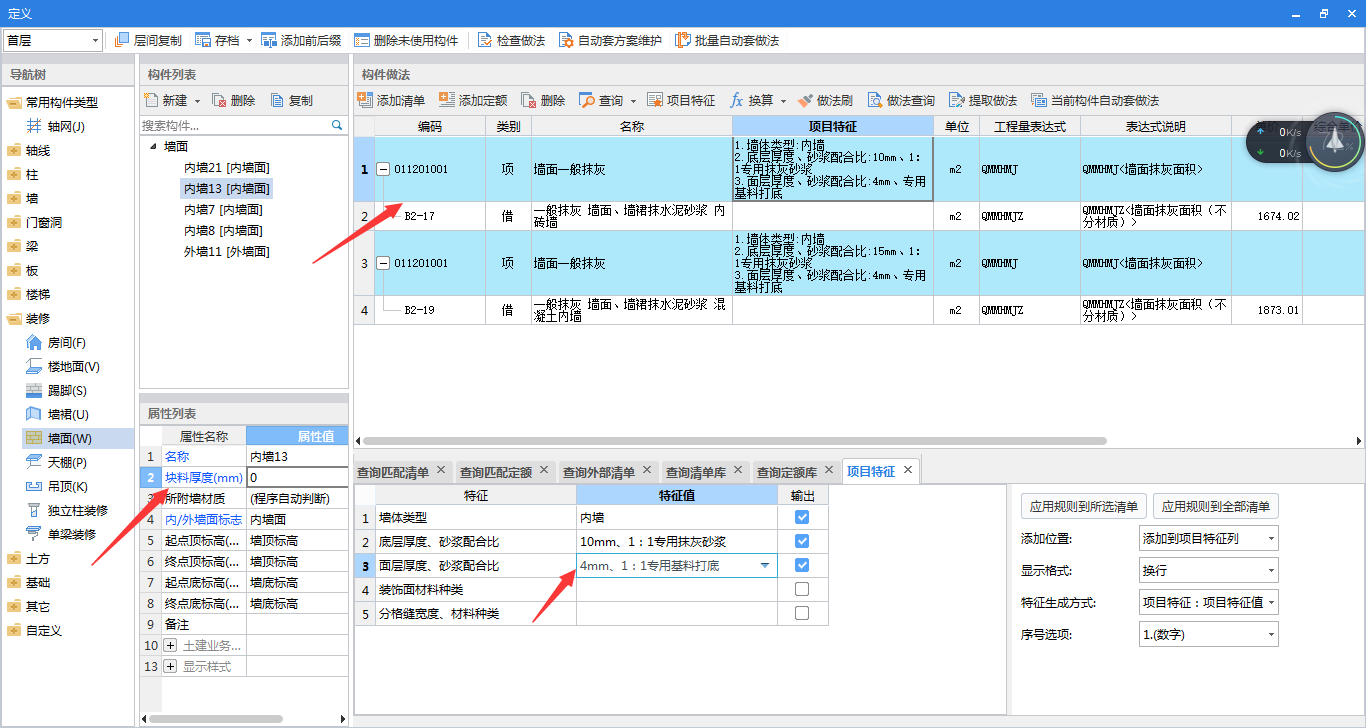Screen dimensions: 1366x728
Task: Click 复制 in component list toolbar
Action: tap(291, 100)
